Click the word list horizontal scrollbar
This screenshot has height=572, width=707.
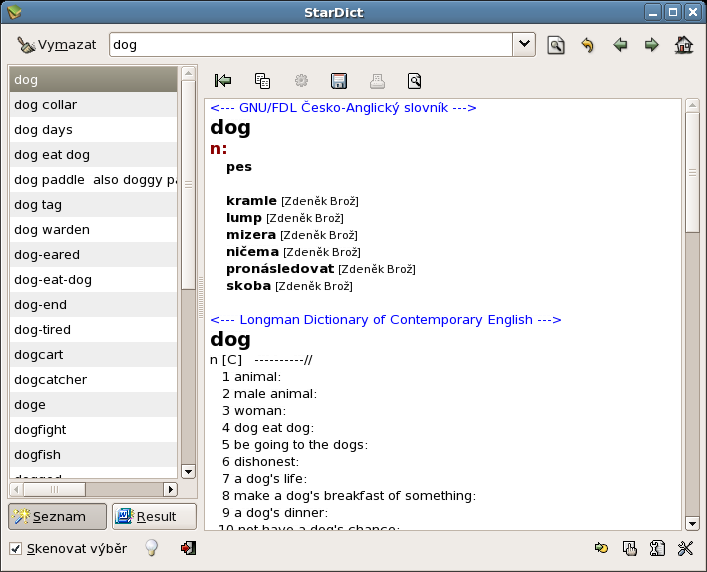point(94,490)
